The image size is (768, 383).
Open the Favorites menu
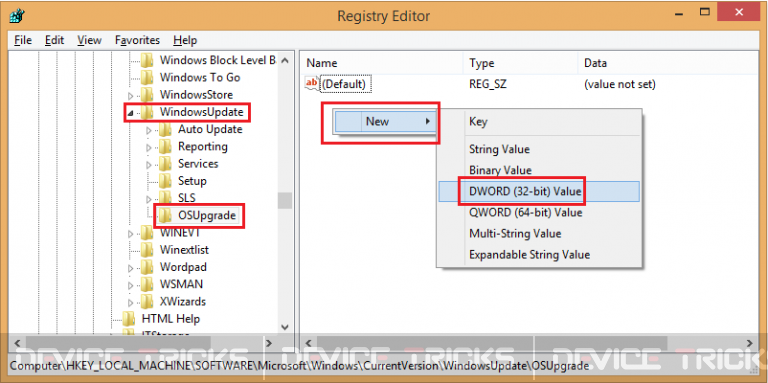point(137,40)
